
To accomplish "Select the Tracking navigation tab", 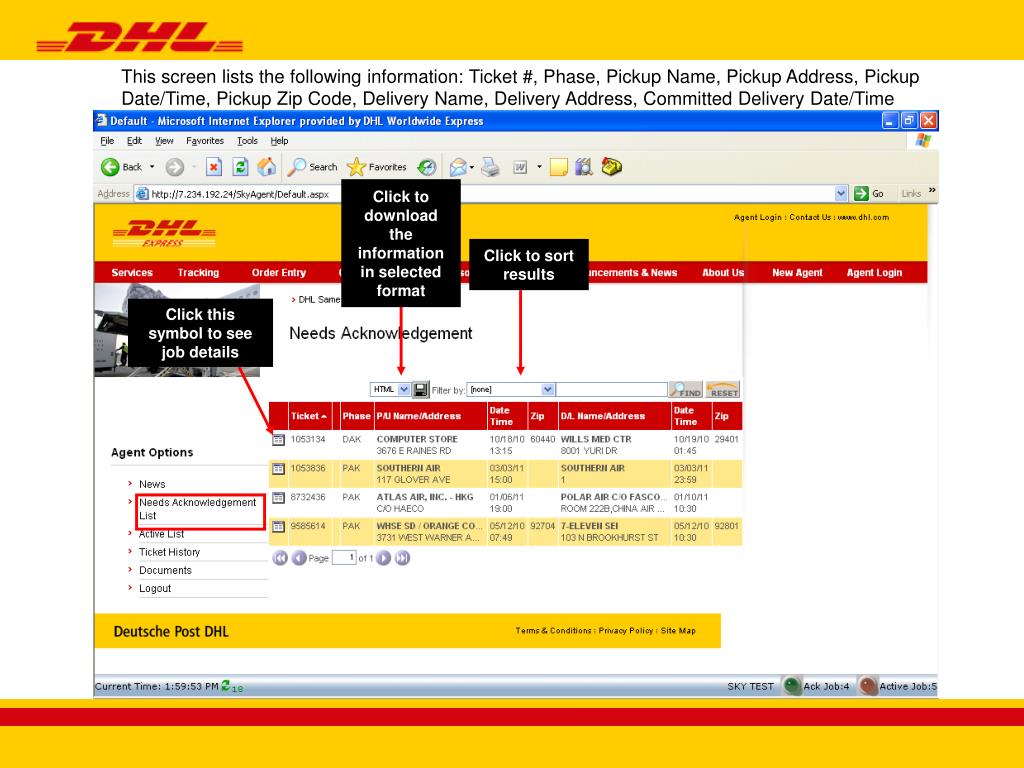I will (x=198, y=273).
